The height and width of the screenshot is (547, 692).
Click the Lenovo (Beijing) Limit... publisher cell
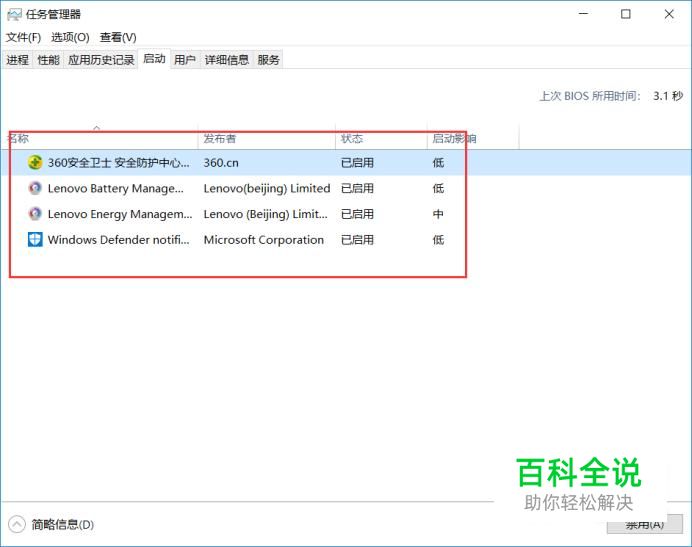(266, 214)
